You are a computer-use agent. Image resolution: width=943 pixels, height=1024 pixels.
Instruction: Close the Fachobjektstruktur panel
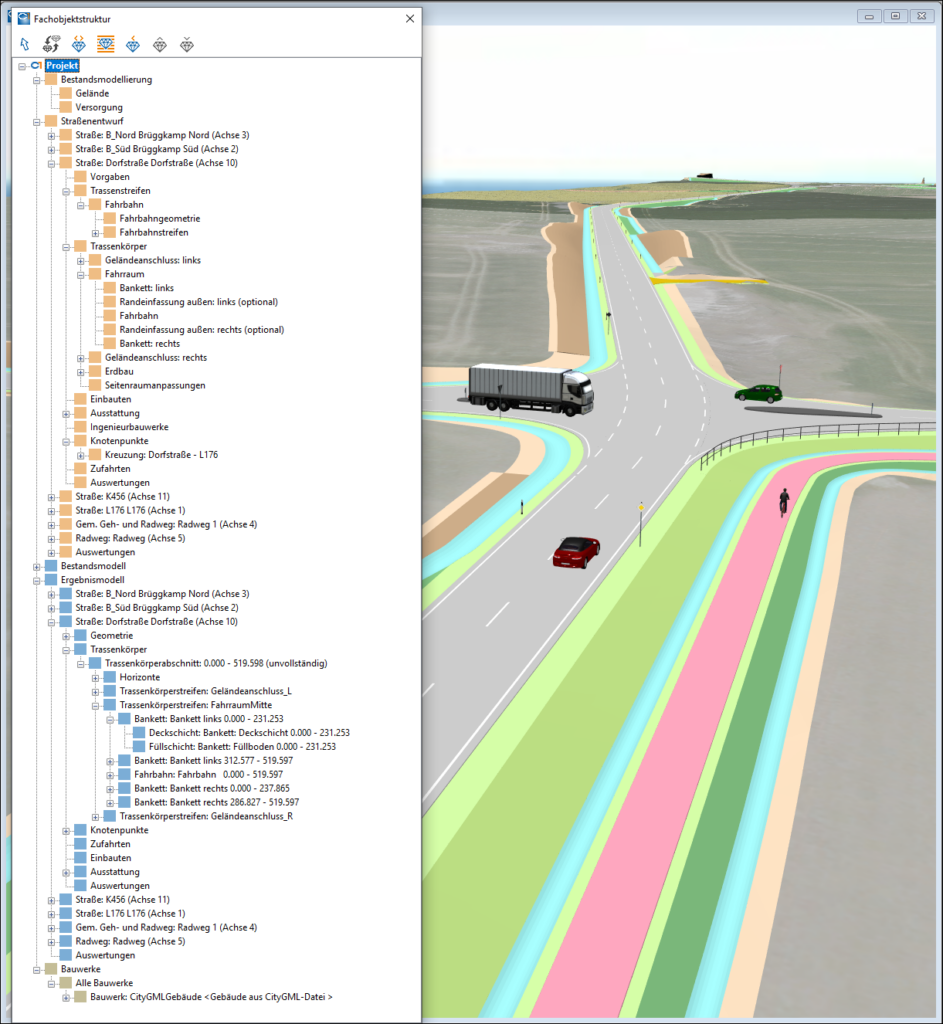(x=409, y=18)
